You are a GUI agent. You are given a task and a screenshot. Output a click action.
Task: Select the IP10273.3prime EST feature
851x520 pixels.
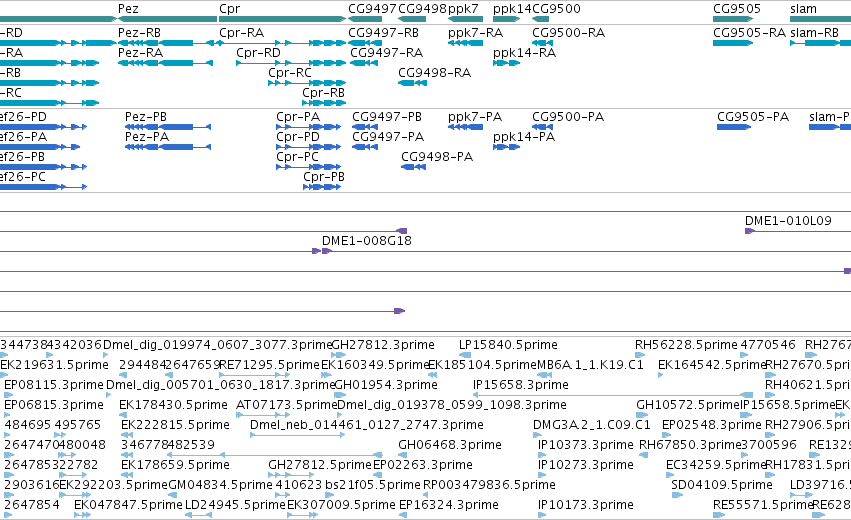pos(542,475)
